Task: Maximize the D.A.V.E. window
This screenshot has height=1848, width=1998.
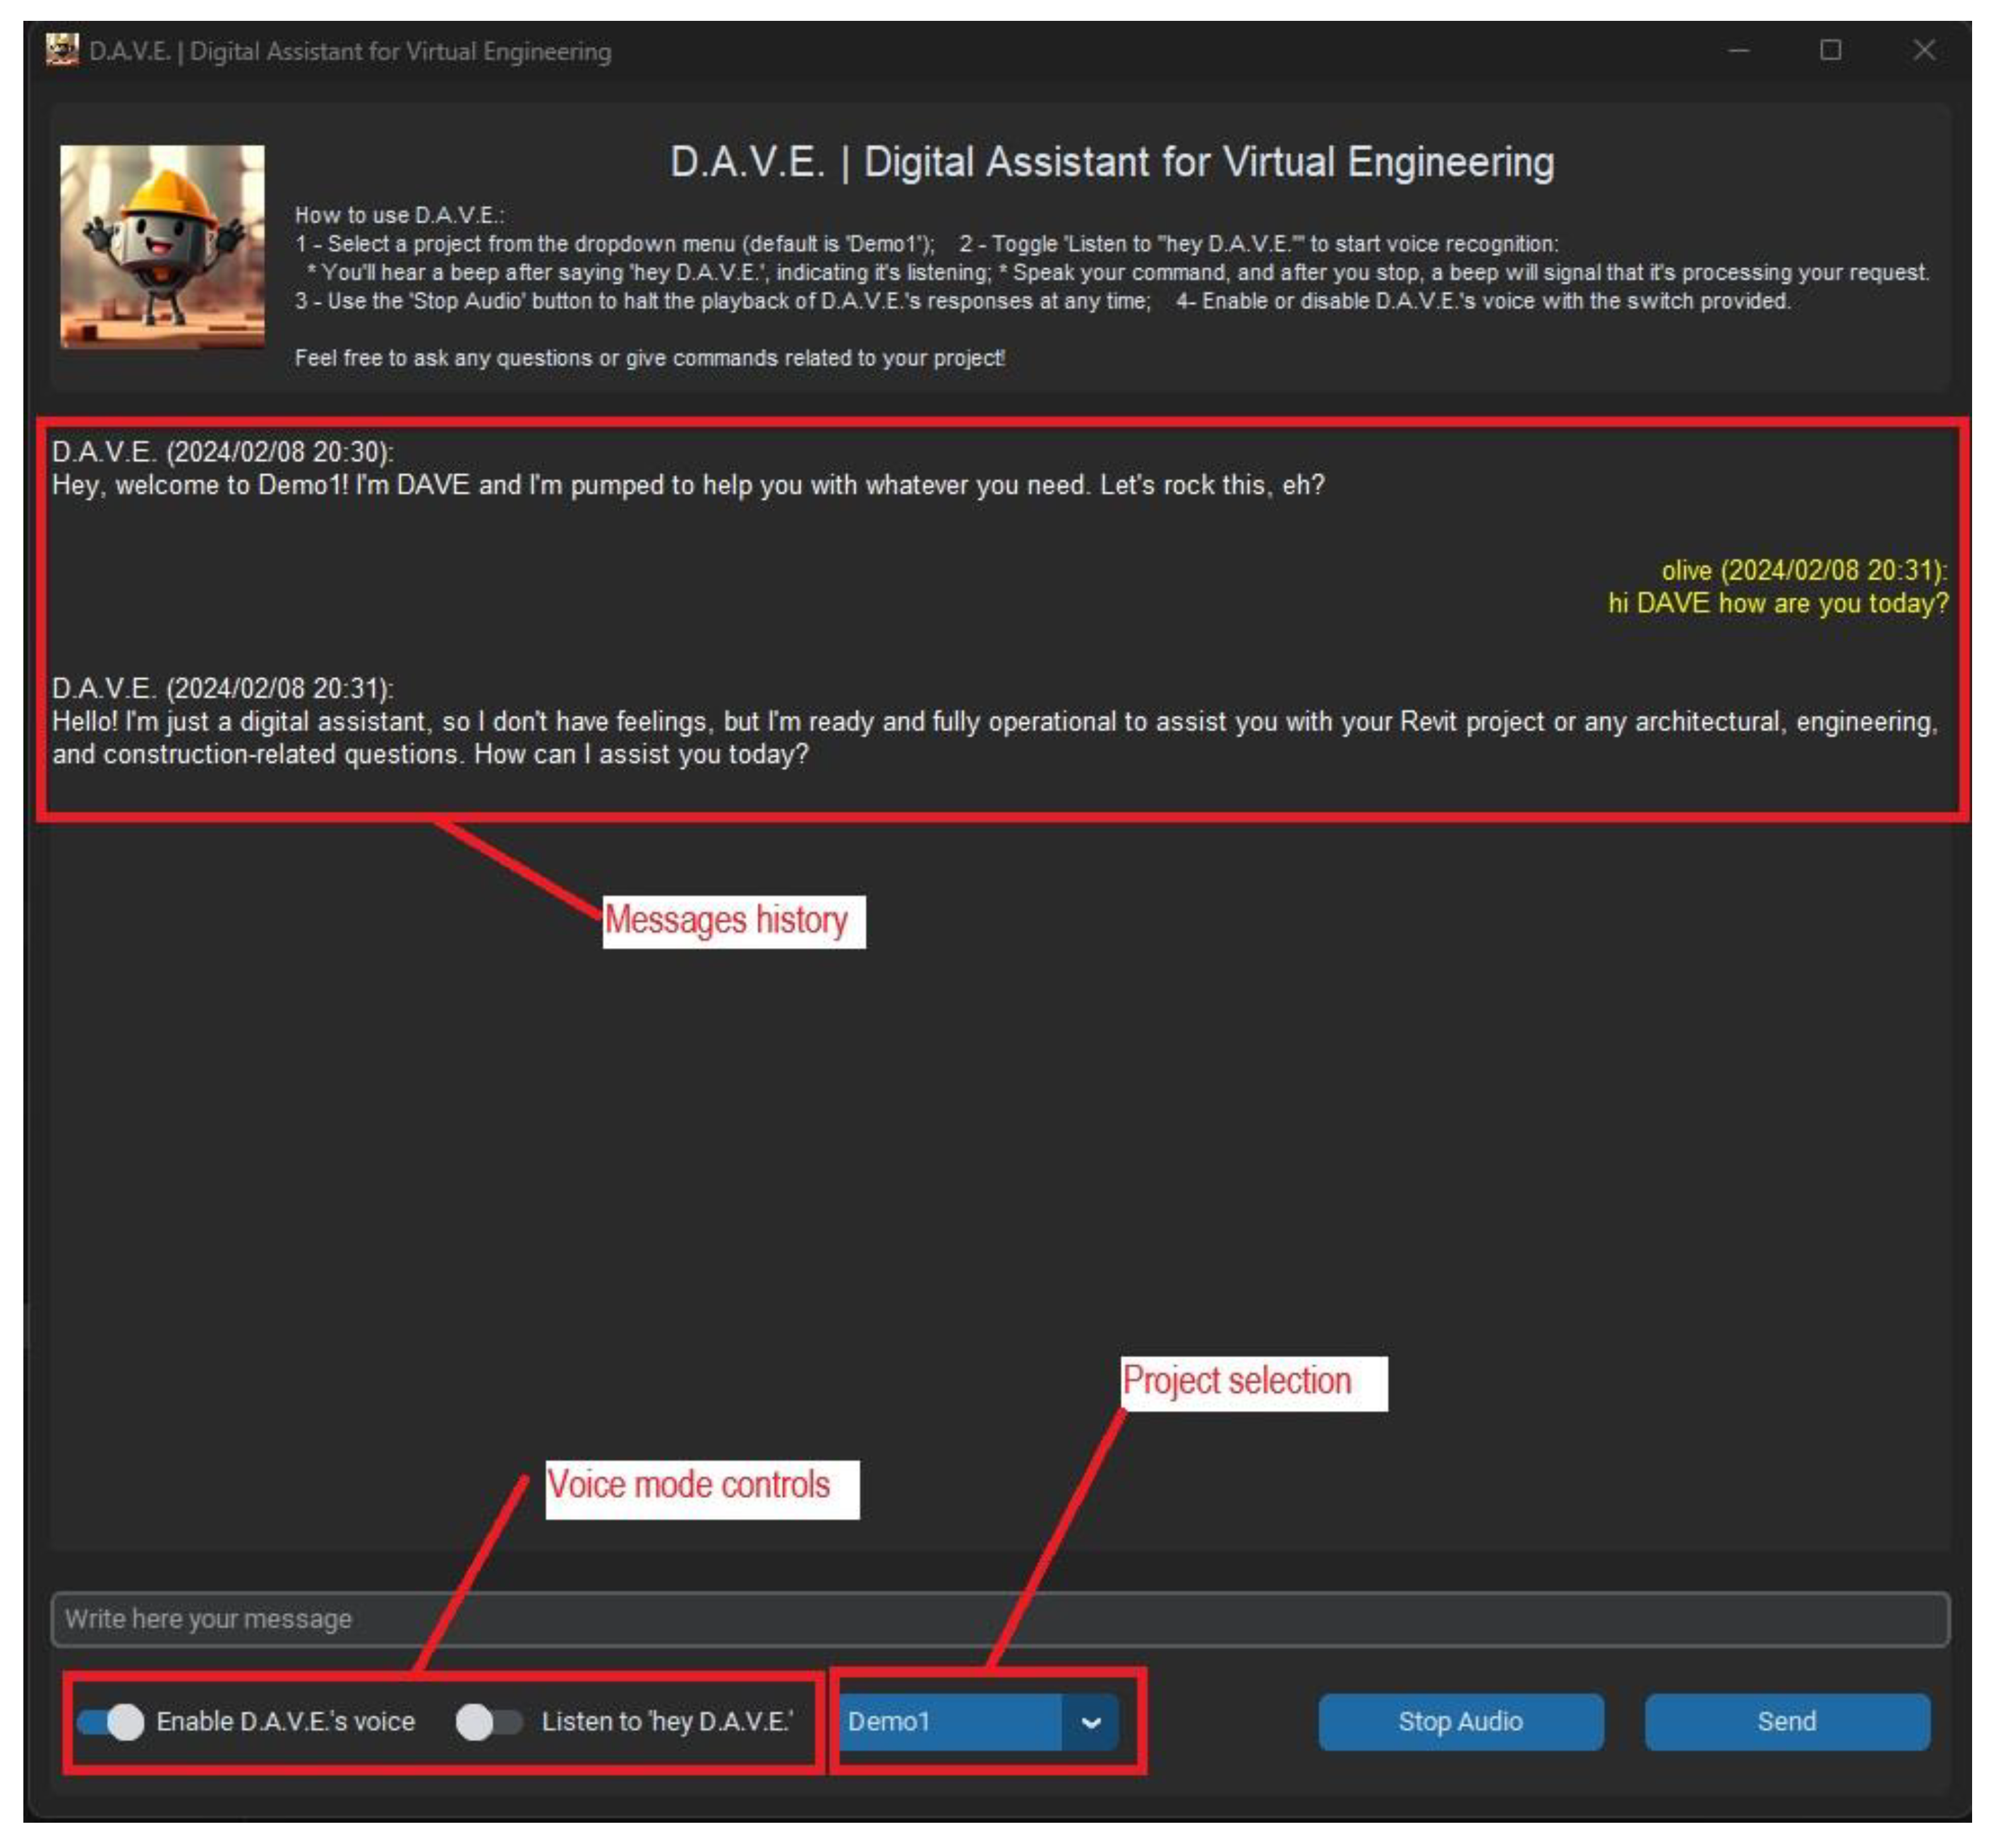Action: point(1830,50)
